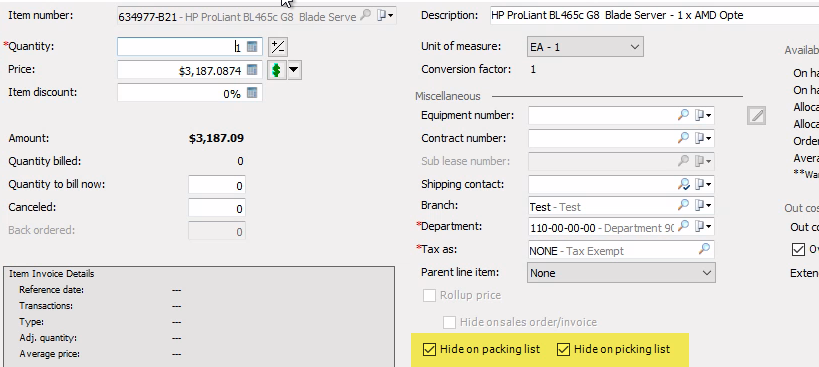Screen dimensions: 819x367
Task: Click the edit pencil icon near Equipment number
Action: (x=756, y=115)
